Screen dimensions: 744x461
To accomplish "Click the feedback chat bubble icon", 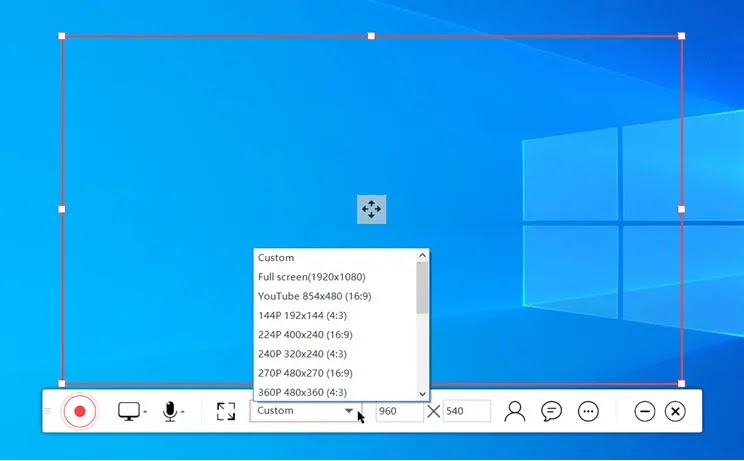I will (551, 411).
